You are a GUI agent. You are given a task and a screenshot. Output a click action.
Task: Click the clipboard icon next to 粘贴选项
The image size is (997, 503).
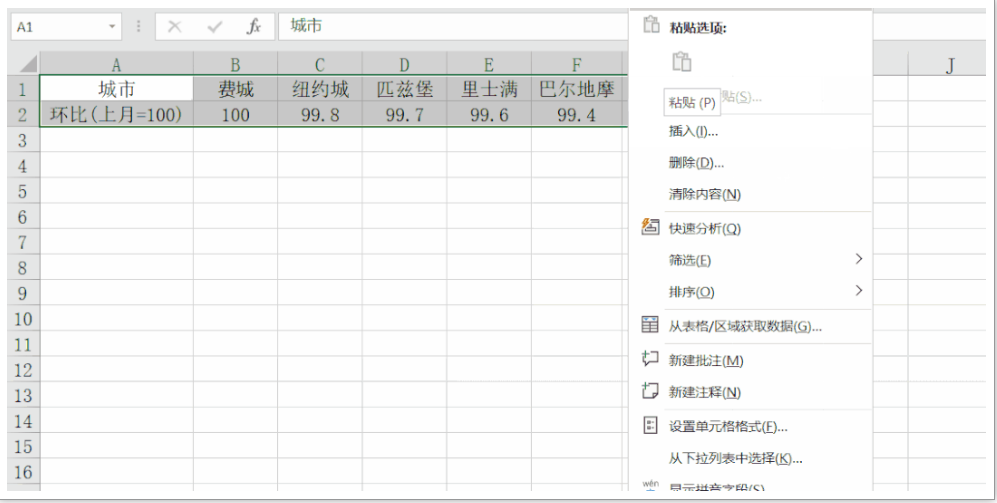point(651,25)
